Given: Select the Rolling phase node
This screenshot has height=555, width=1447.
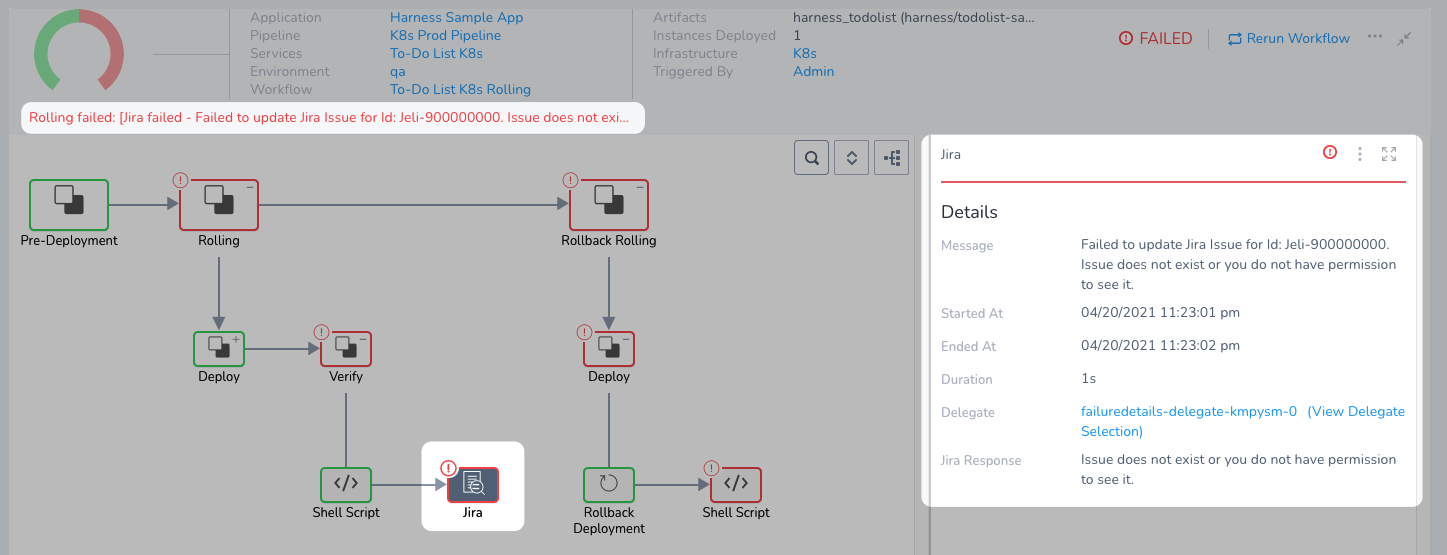Looking at the screenshot, I should click(219, 205).
